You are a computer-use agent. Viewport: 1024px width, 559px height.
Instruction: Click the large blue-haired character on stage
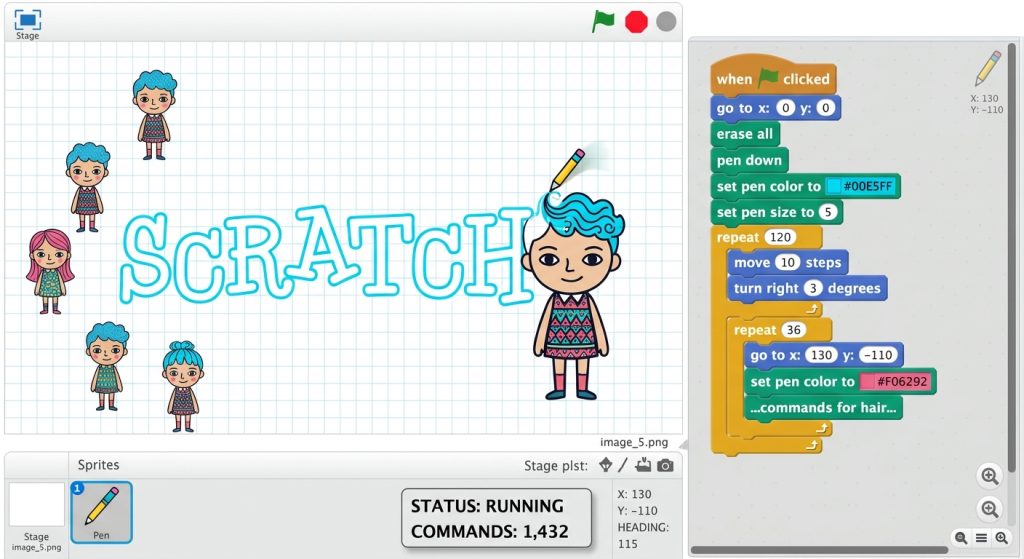tap(572, 297)
